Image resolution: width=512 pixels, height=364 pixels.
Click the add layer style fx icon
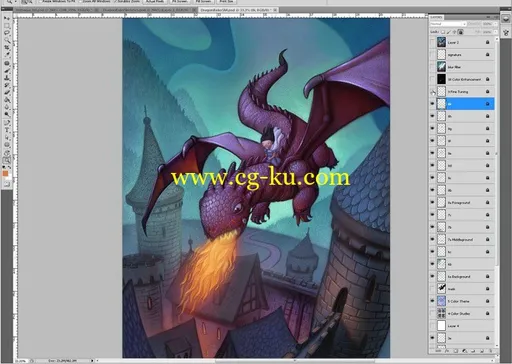pyautogui.click(x=447, y=351)
